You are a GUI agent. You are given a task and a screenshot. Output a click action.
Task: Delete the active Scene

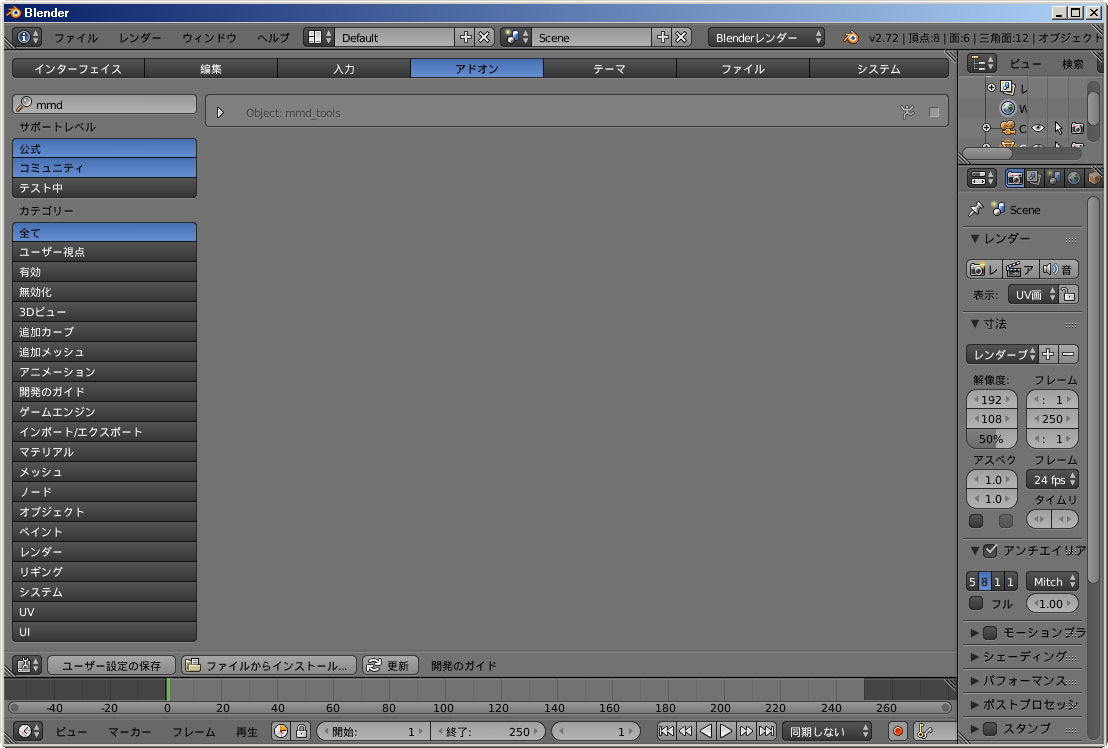(x=681, y=37)
